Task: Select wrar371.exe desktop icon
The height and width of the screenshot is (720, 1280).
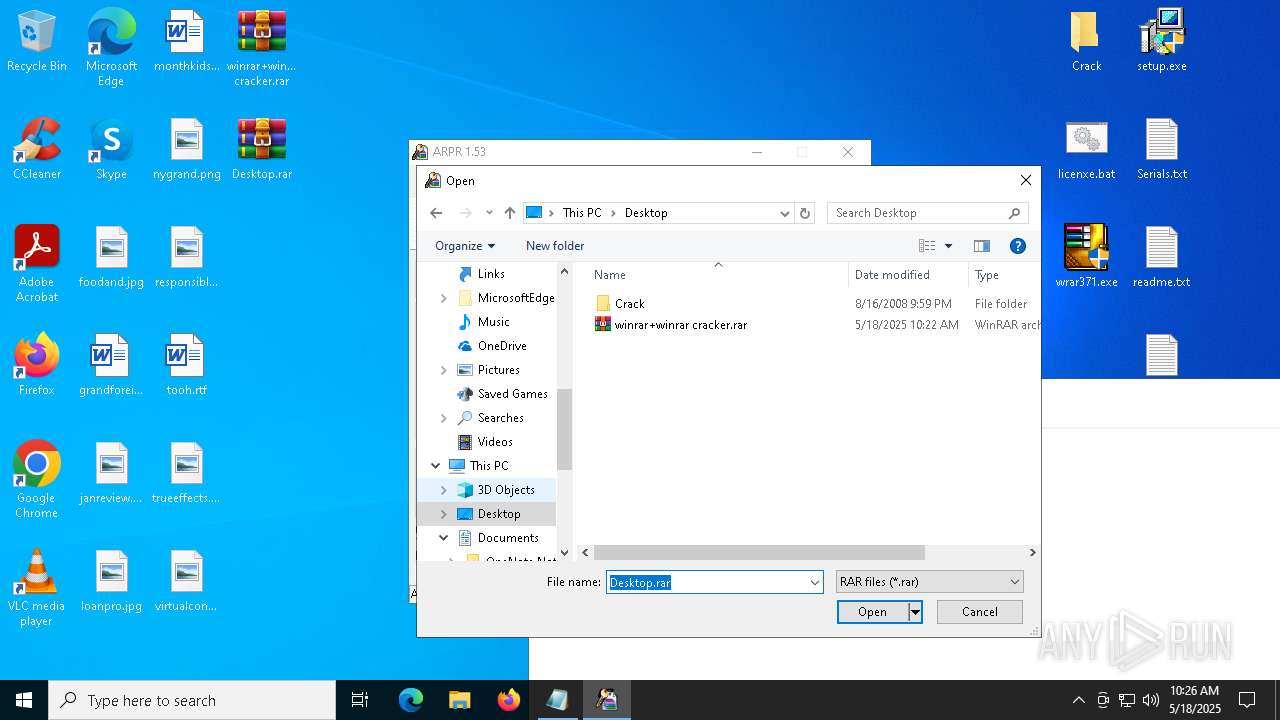Action: tap(1086, 258)
